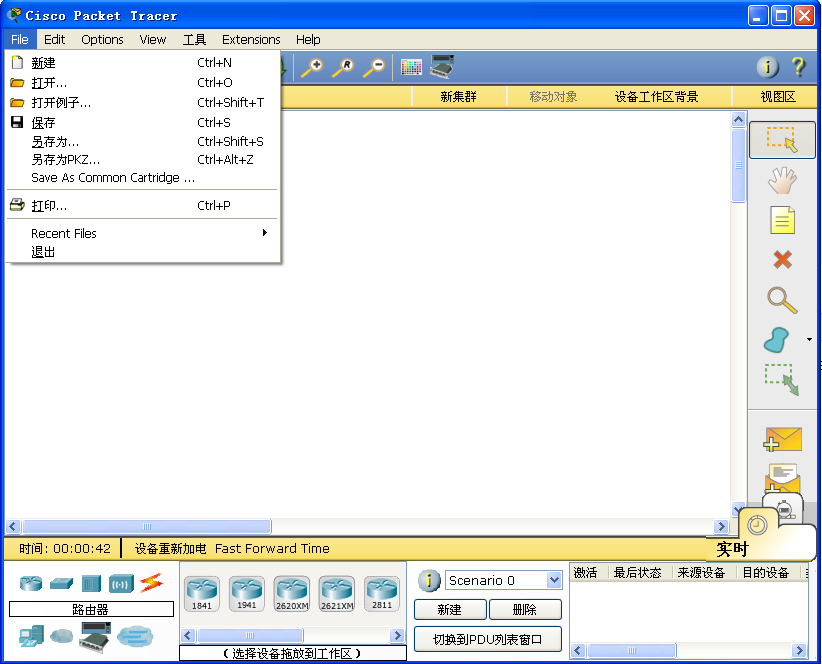Open the draw shape dropdown arrow
The width and height of the screenshot is (822, 664).
point(808,340)
